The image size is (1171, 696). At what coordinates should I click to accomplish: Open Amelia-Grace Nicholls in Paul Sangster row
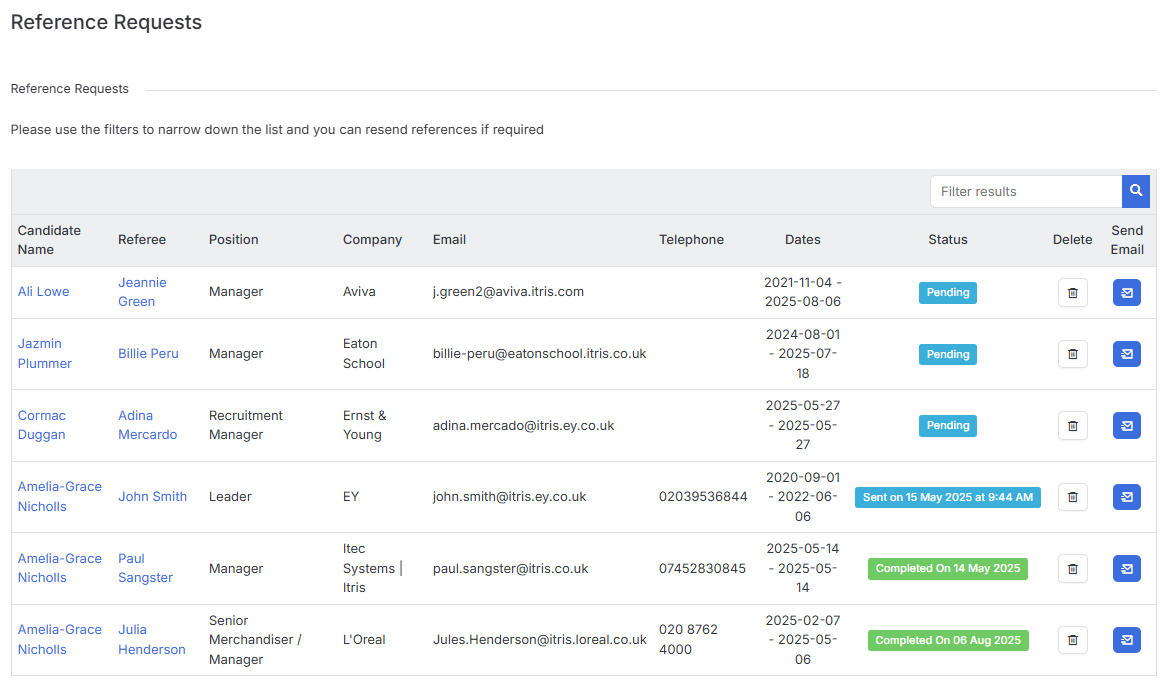[x=60, y=568]
